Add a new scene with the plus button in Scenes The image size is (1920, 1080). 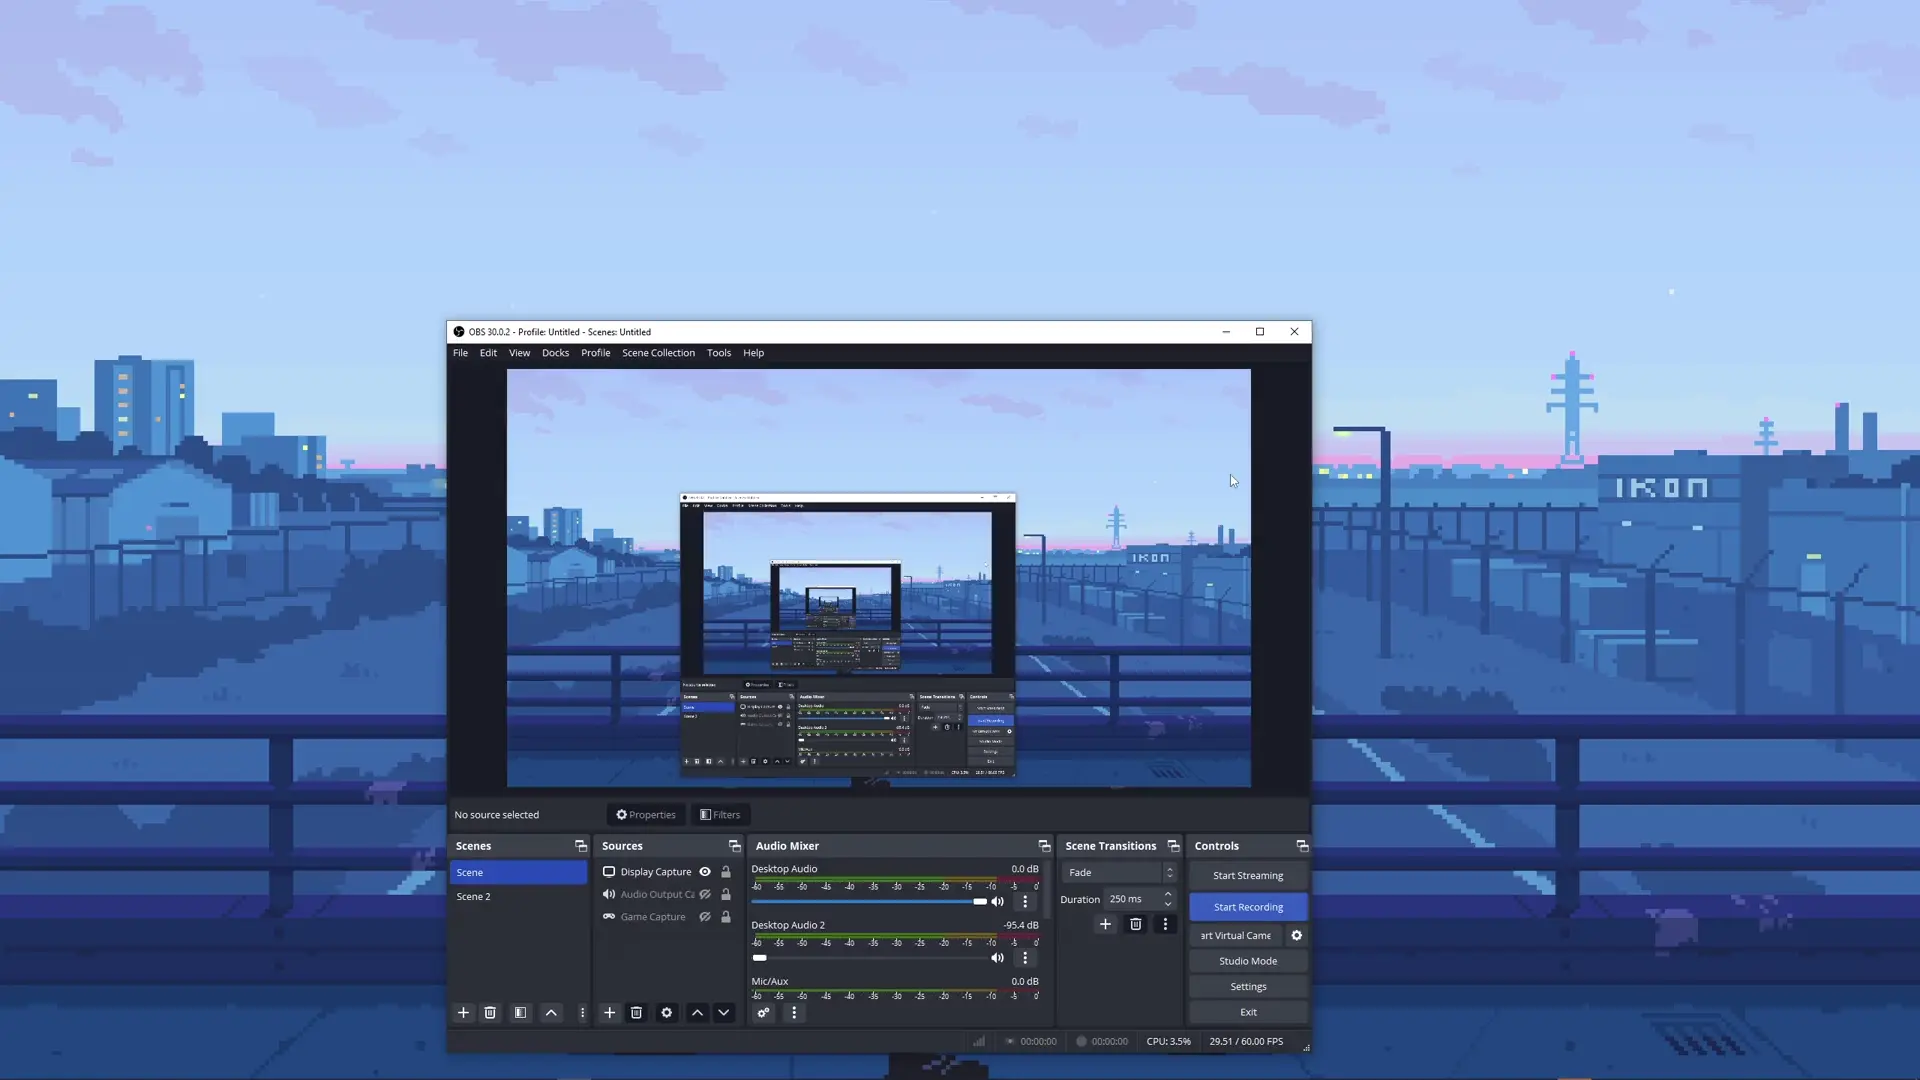(463, 1013)
